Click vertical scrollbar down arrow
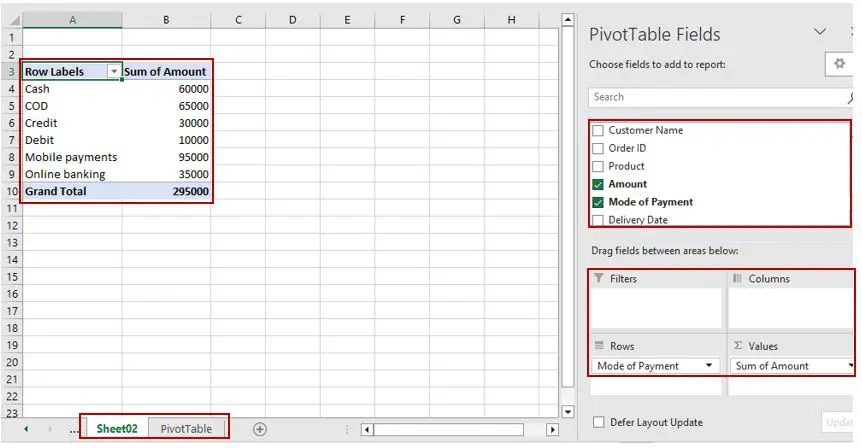 click(568, 412)
